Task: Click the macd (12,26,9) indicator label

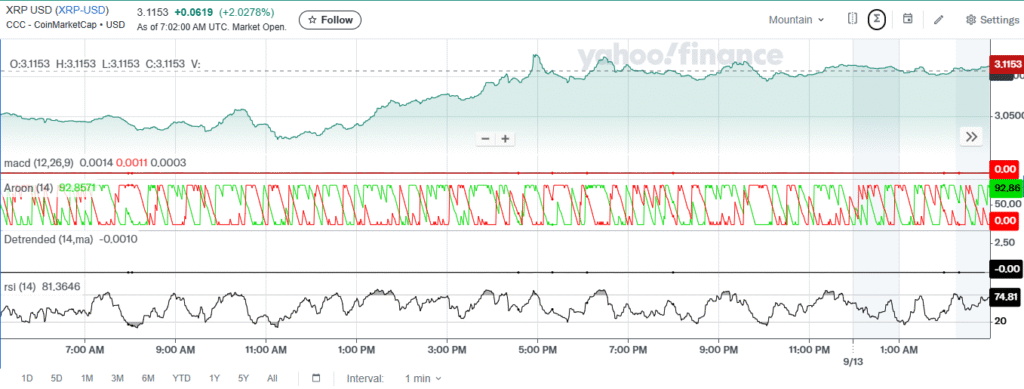Action: point(39,162)
